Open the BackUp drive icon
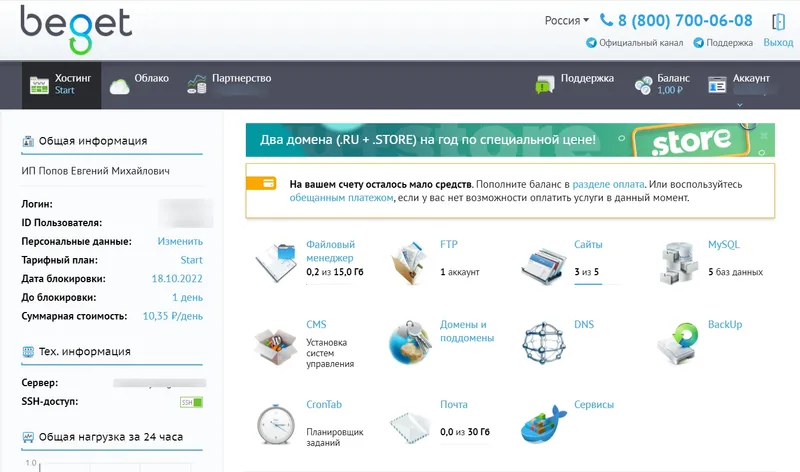 click(678, 343)
